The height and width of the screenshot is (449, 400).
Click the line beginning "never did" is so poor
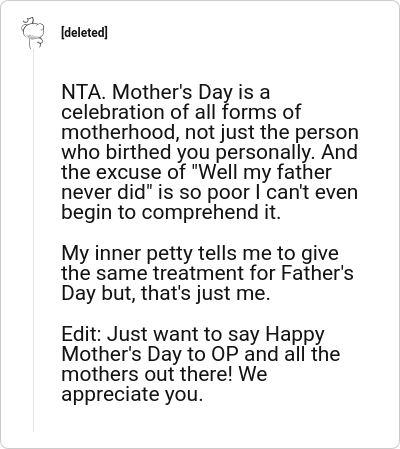click(209, 192)
